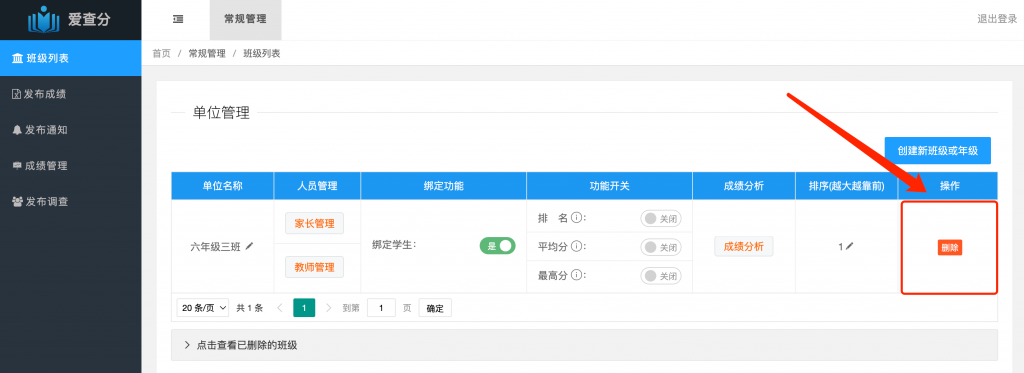This screenshot has height=373, width=1024.
Task: Click the 爱查分 logo icon
Action: click(44, 20)
